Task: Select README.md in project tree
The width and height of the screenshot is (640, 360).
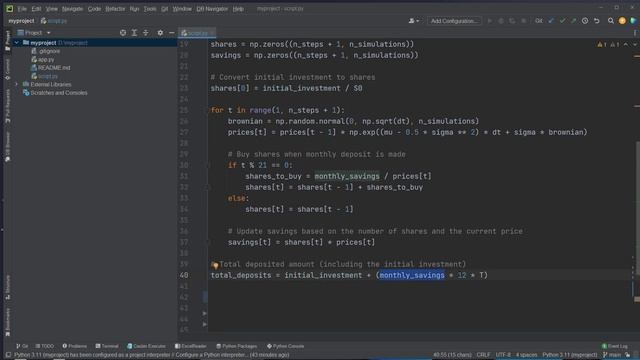Action: [51, 68]
